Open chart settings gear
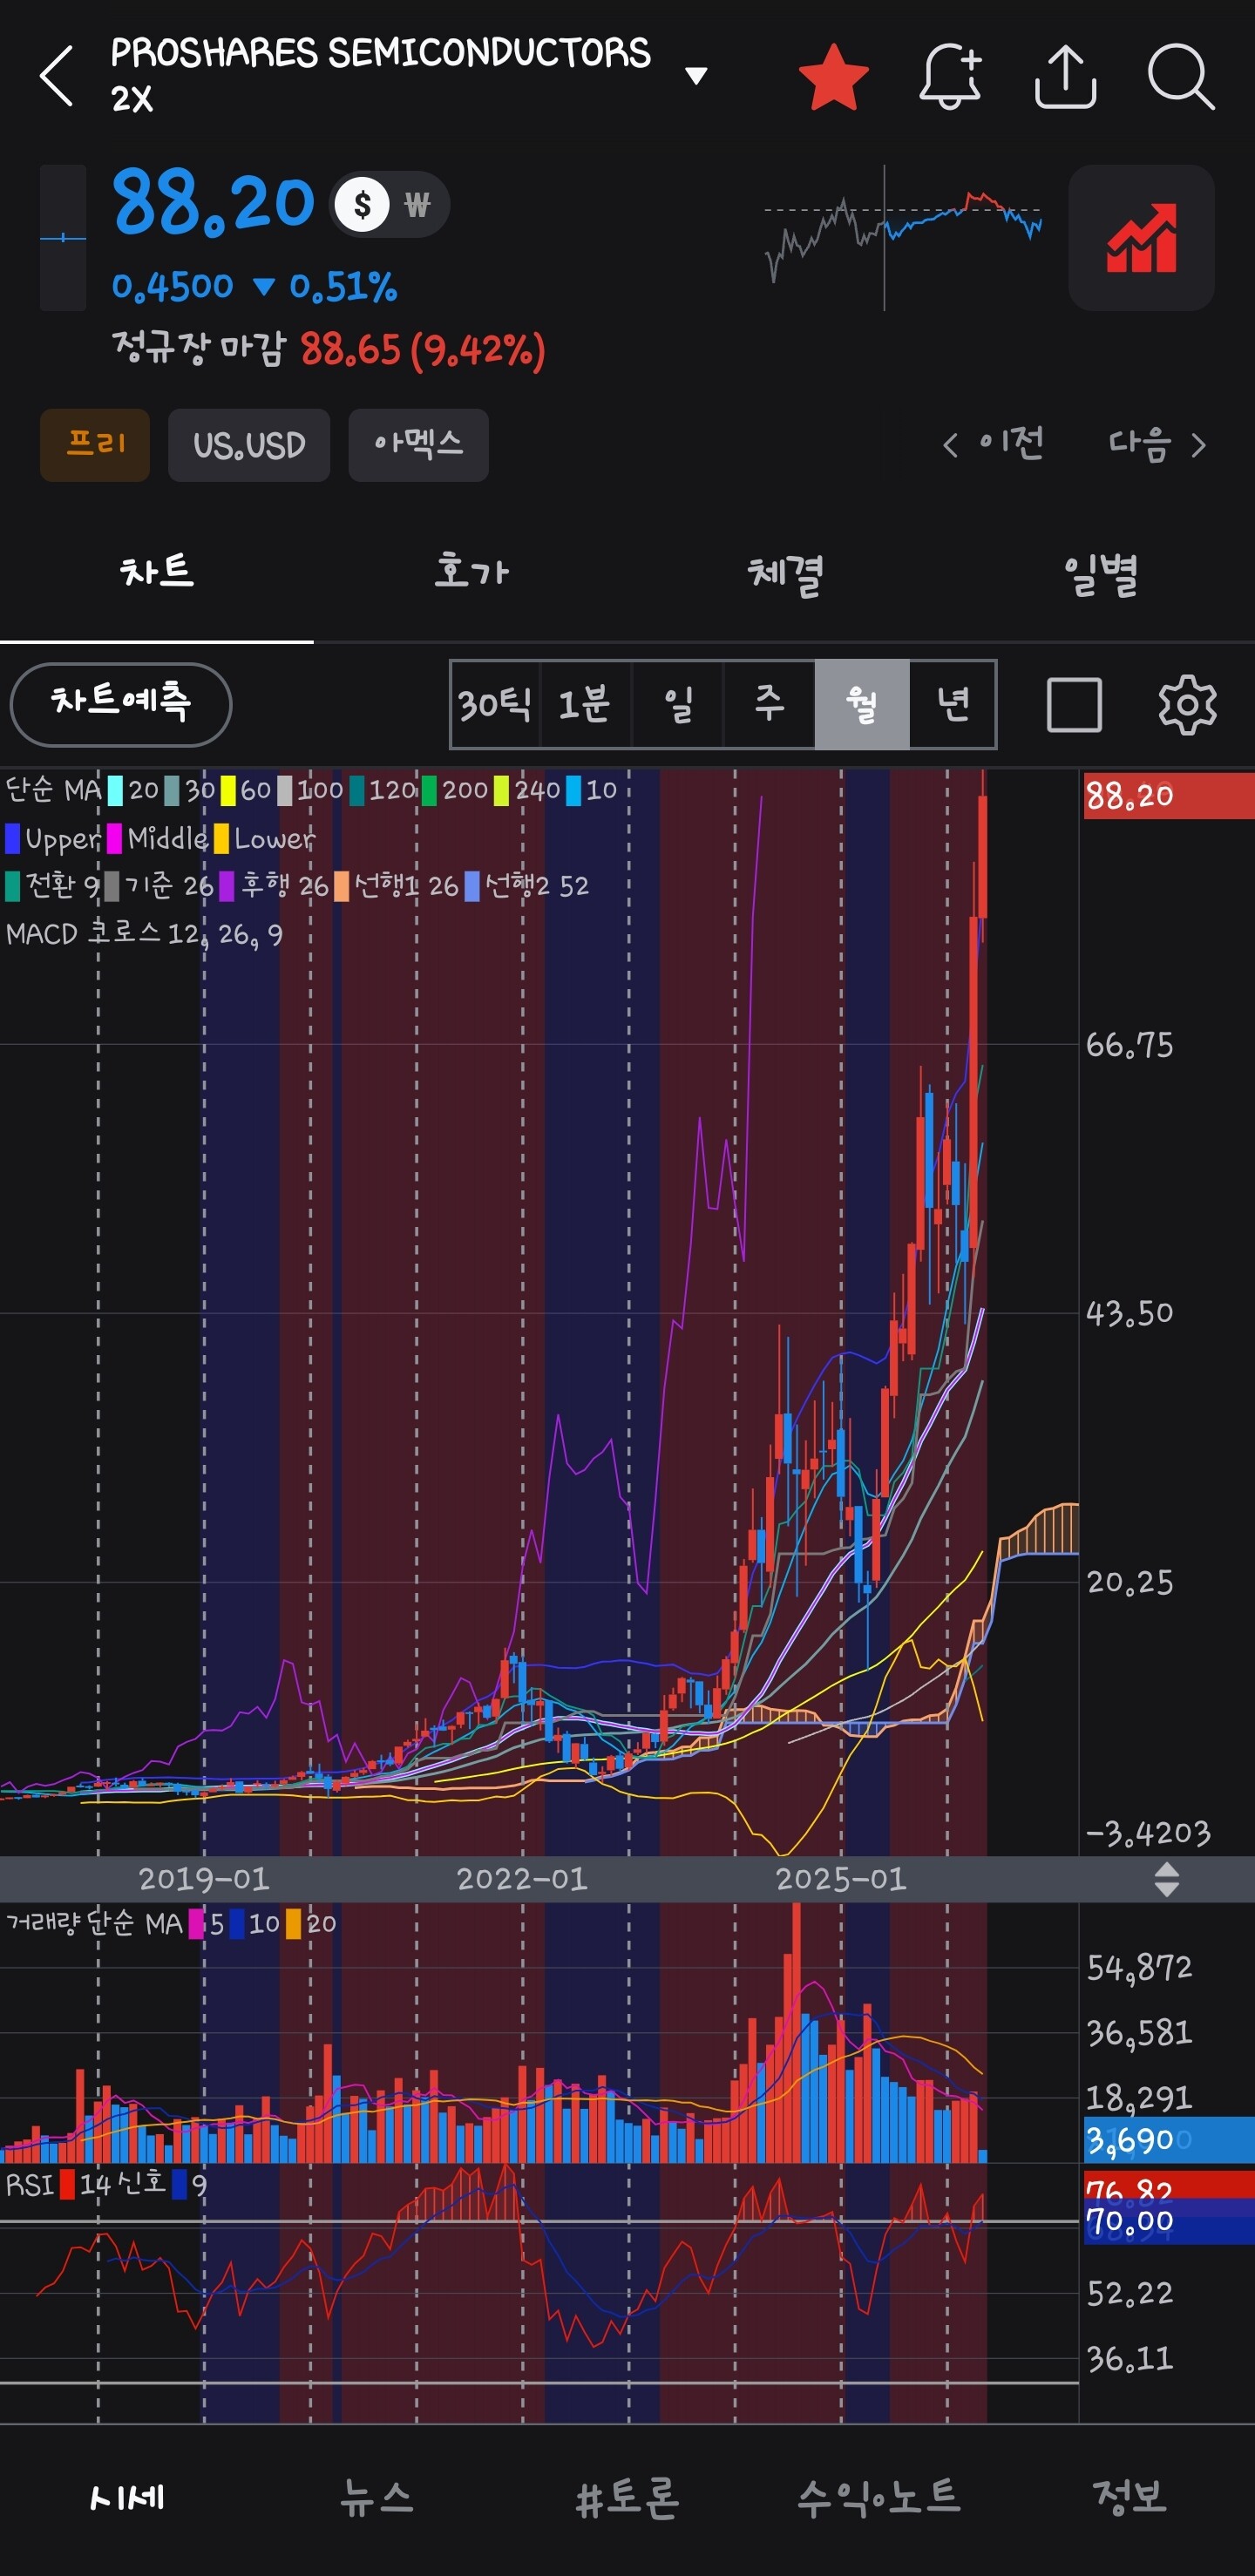Viewport: 1255px width, 2576px height. pyautogui.click(x=1187, y=704)
